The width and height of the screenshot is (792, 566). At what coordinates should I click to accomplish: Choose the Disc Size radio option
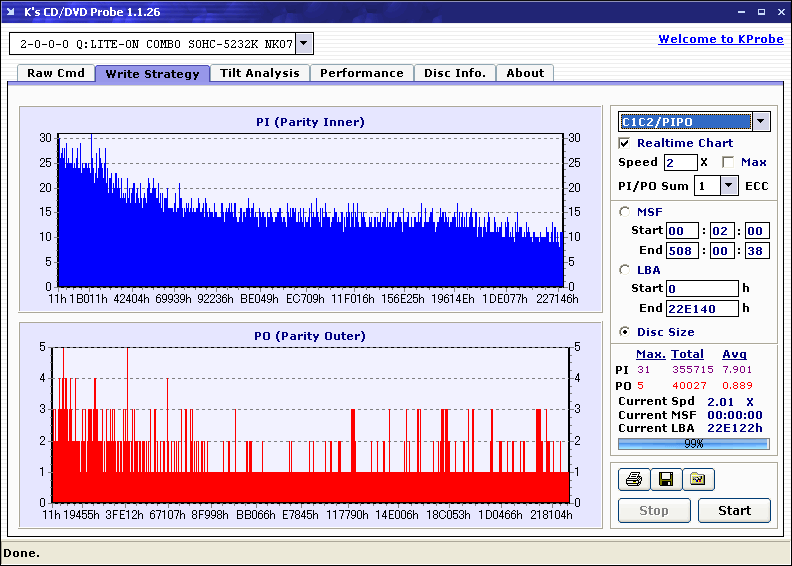[x=625, y=332]
